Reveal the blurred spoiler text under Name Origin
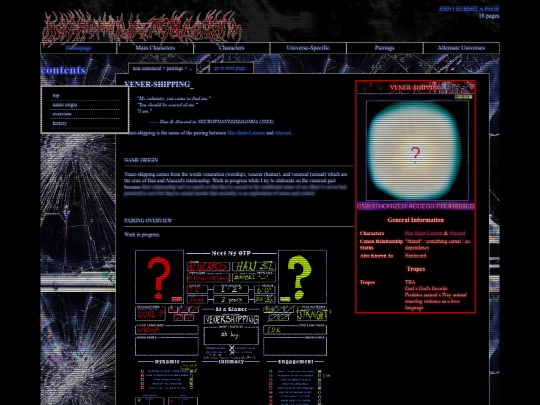Screen dimensions: 540x405 point(235,190)
